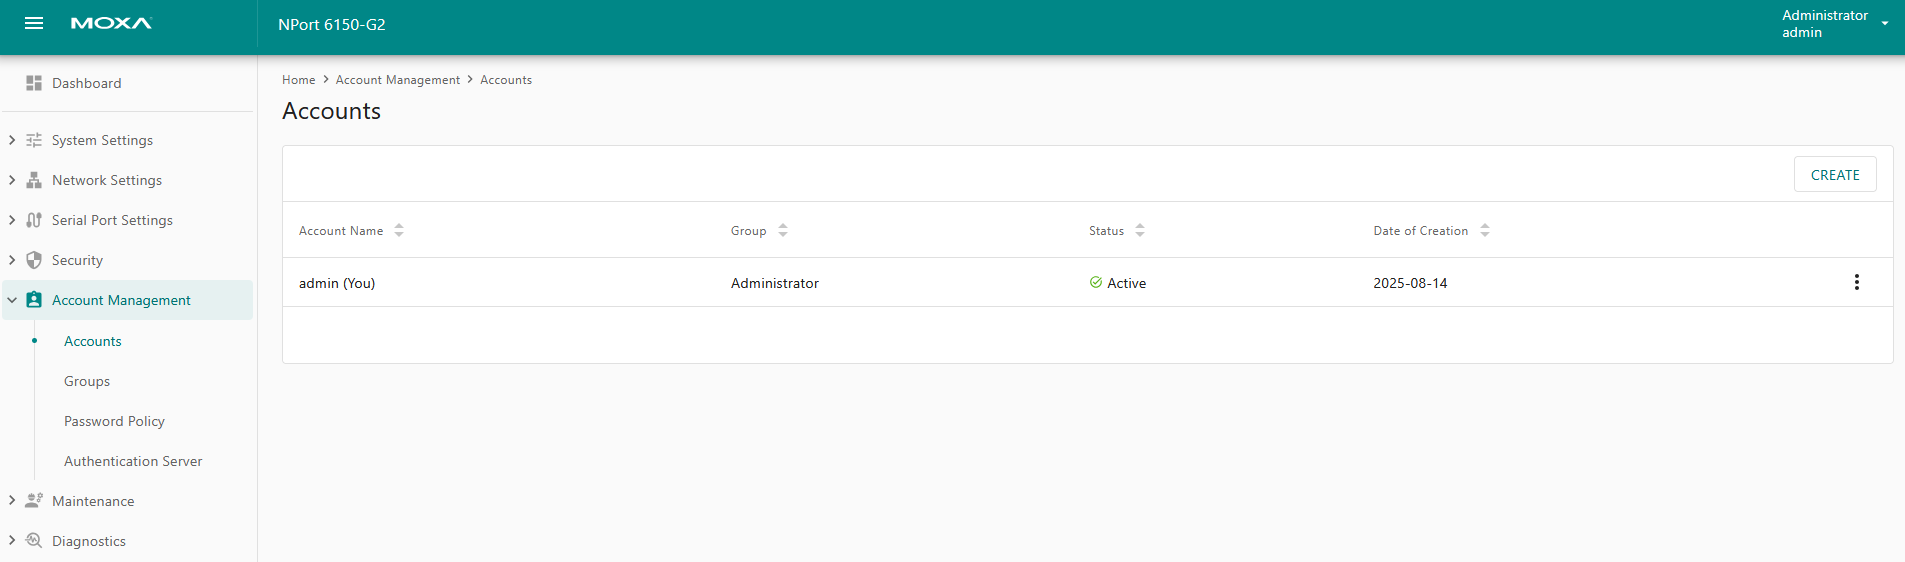The height and width of the screenshot is (562, 1905).
Task: Expand the Maintenance section chevron
Action: 12,500
